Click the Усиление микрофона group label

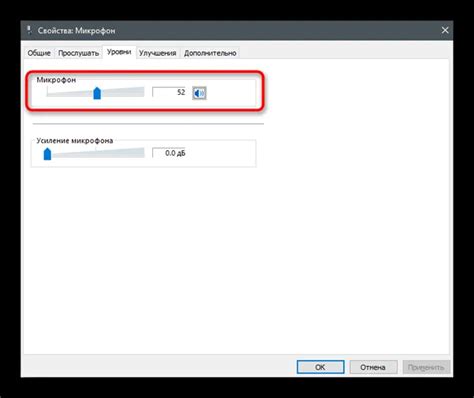tap(75, 141)
